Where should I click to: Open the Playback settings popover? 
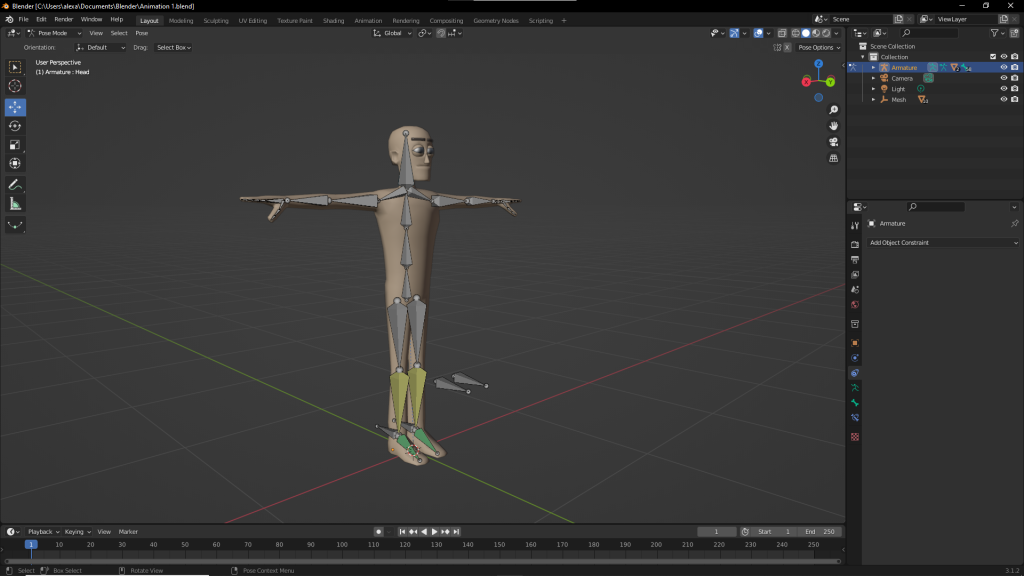44,532
